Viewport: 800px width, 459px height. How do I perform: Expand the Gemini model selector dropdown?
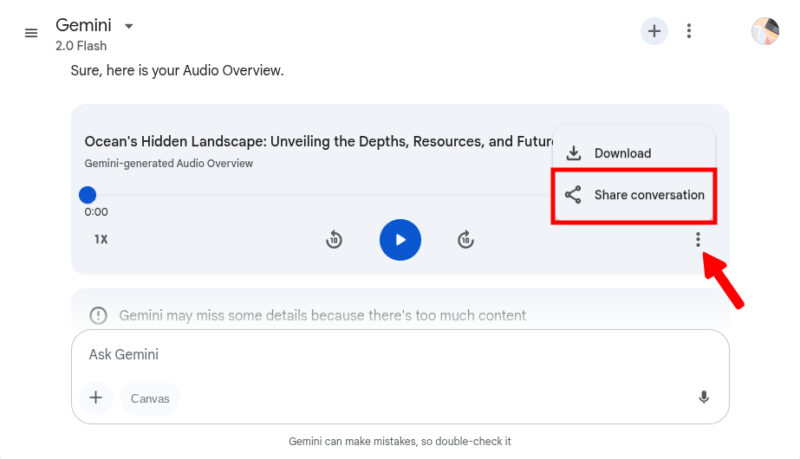point(128,25)
